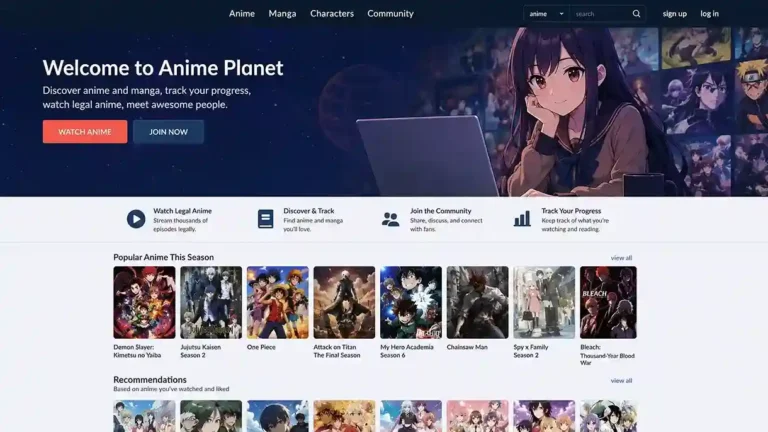768x432 pixels.
Task: Click the Watch Legal Anime play icon
Action: 136,219
